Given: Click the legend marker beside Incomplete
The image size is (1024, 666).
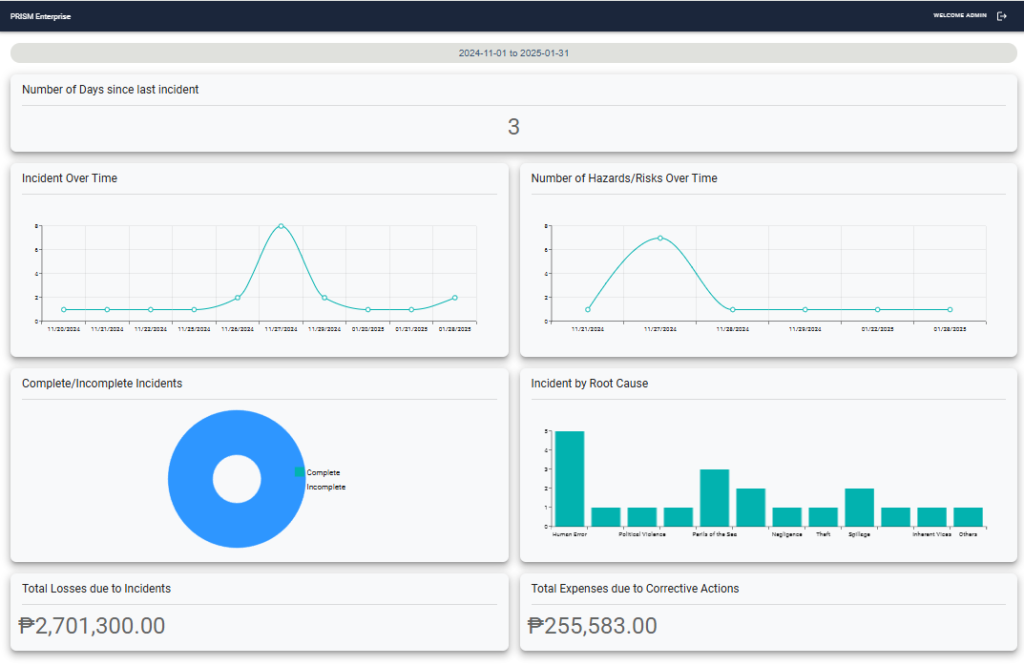Looking at the screenshot, I should pyautogui.click(x=297, y=487).
